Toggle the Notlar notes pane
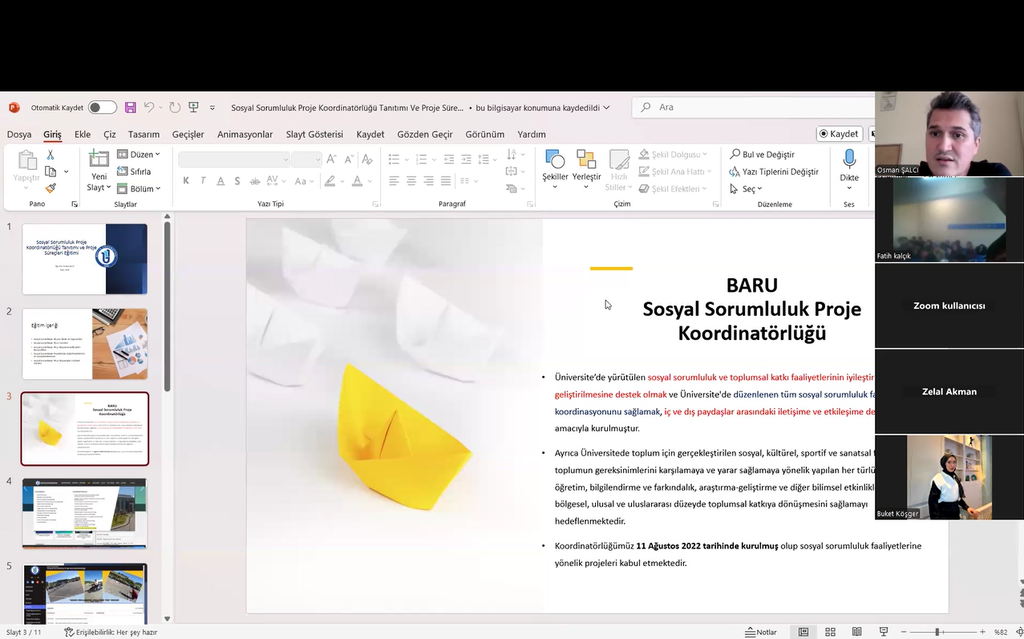The height and width of the screenshot is (639, 1024). point(761,632)
